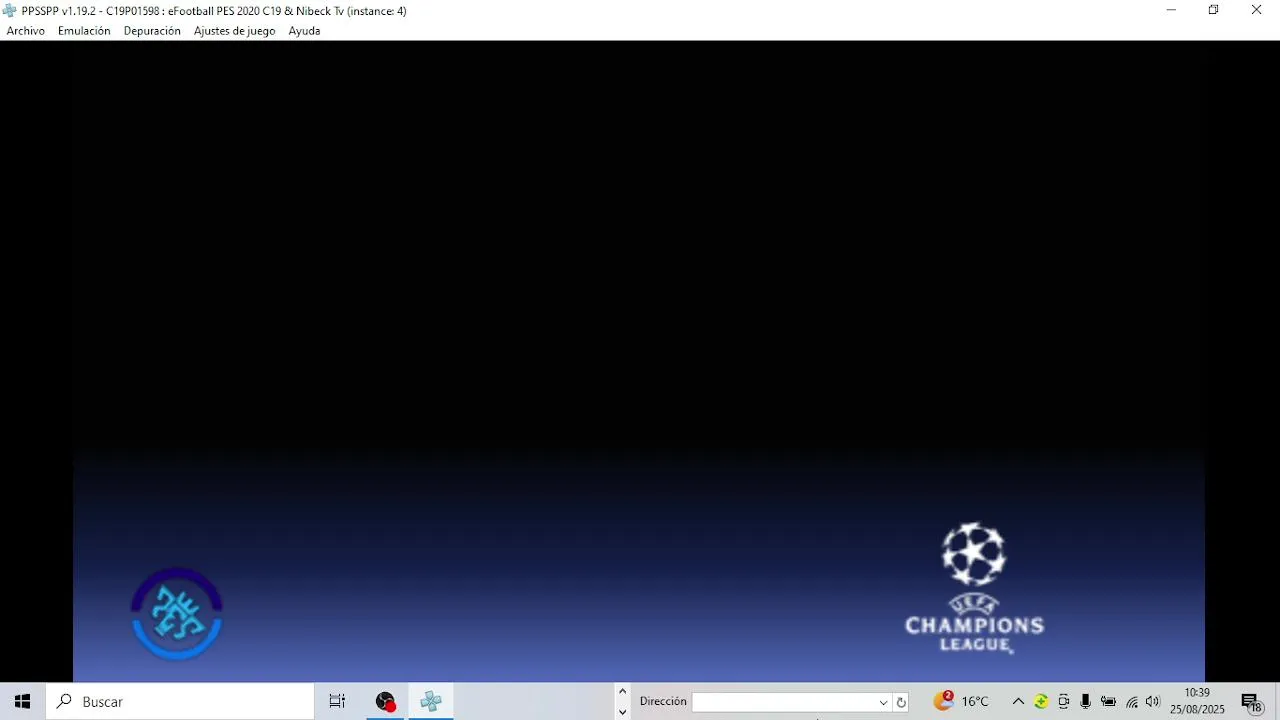Click the screen capture camera tray icon
Image resolution: width=1280 pixels, height=720 pixels.
click(1063, 702)
